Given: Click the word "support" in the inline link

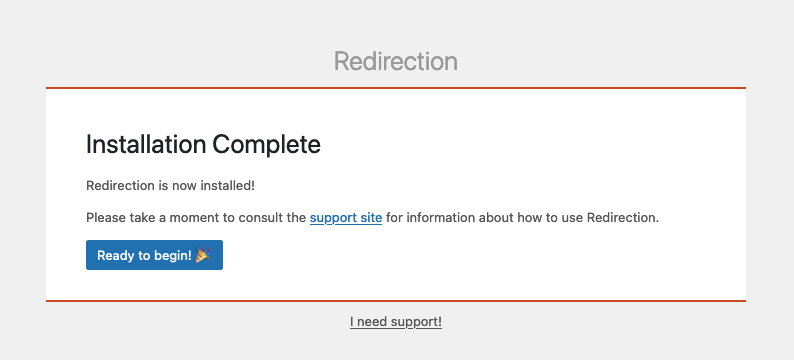Looking at the screenshot, I should (x=332, y=218).
